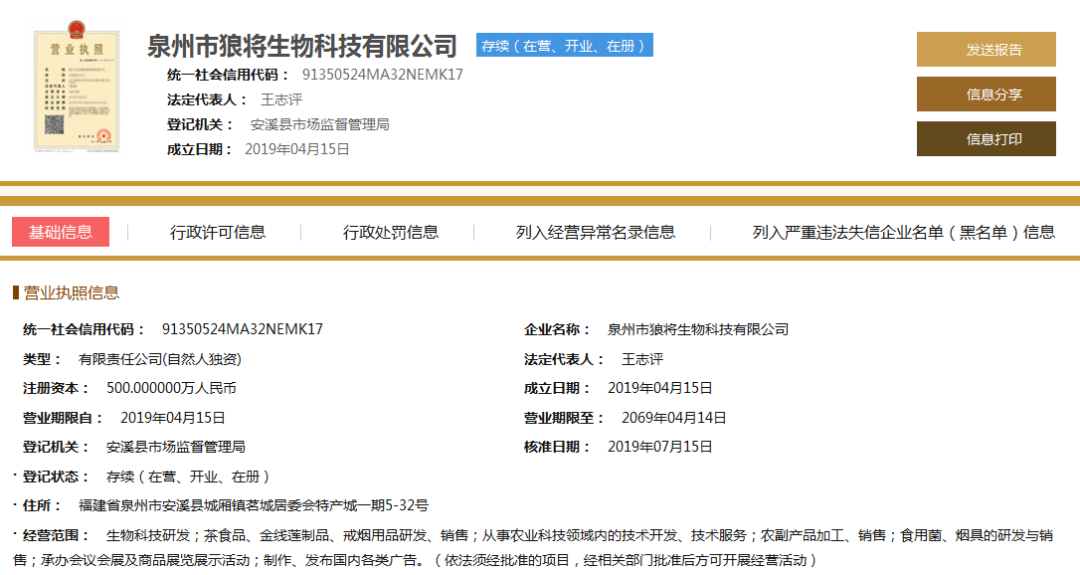The height and width of the screenshot is (575, 1080).
Task: Click the 企业名称 value in license details
Action: point(698,329)
